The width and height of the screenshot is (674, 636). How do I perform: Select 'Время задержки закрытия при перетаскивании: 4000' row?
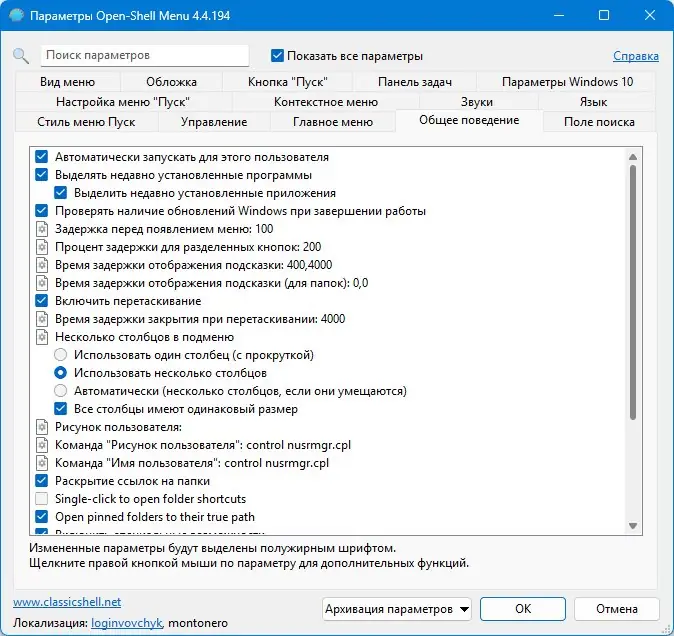click(x=200, y=319)
